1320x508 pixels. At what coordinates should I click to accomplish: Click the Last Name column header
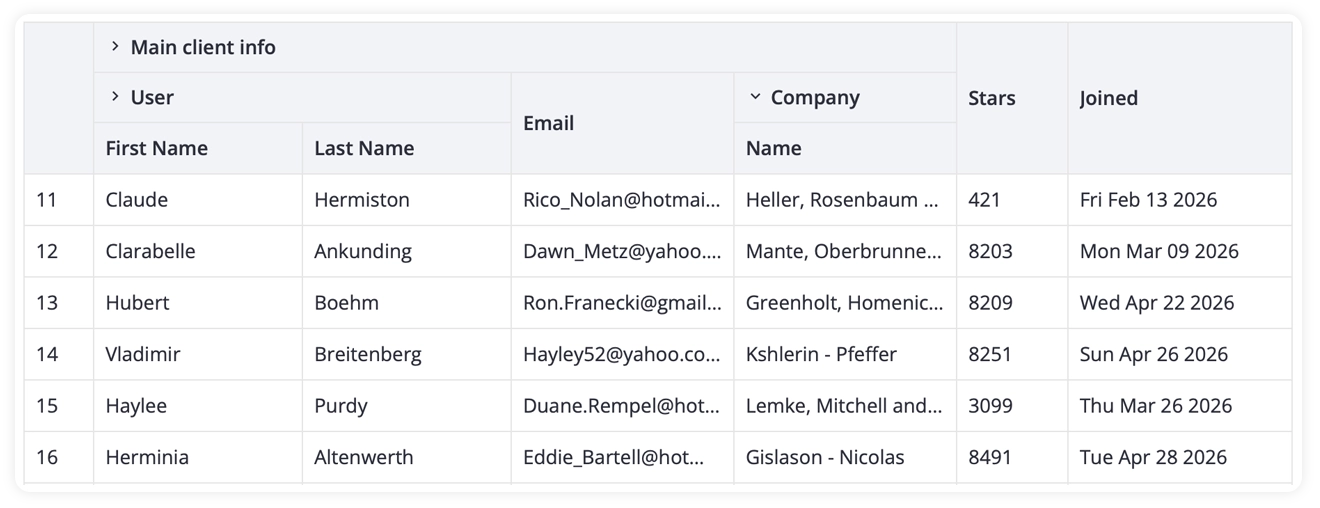tap(364, 148)
